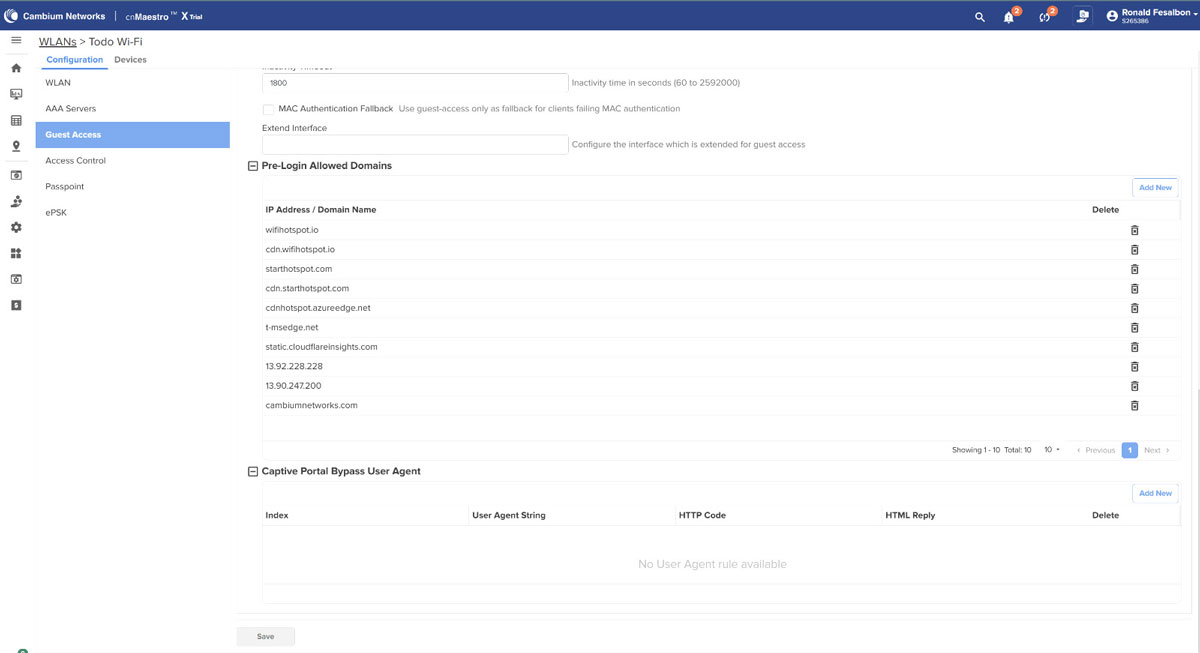The height and width of the screenshot is (653, 1200).
Task: Click Add New for allowed domains
Action: point(1155,187)
